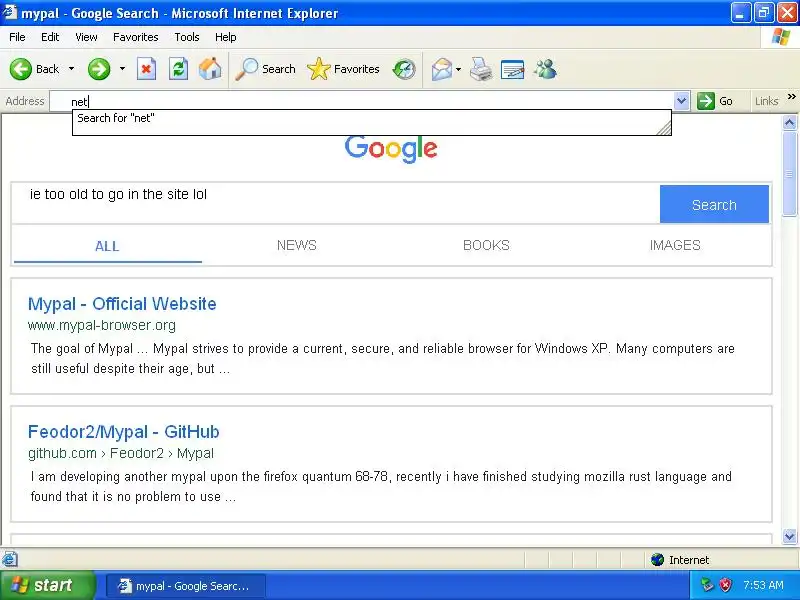800x600 pixels.
Task: Open the Favorites menu
Action: point(136,37)
